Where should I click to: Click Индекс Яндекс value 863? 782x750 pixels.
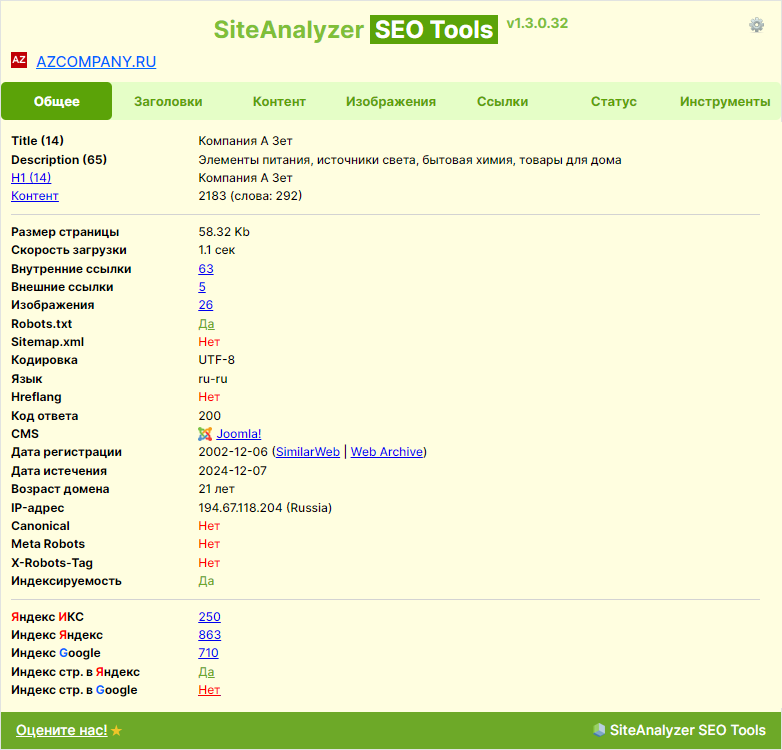tap(209, 635)
